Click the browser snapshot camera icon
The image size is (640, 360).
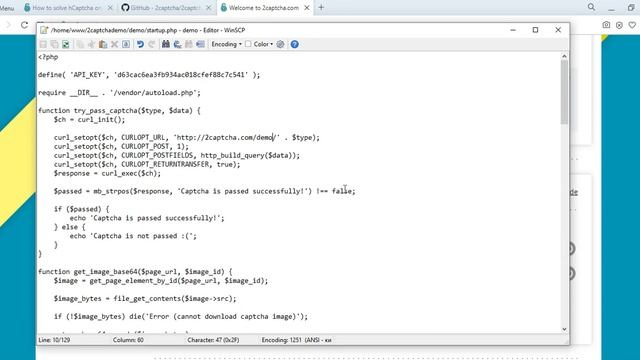coord(606,25)
